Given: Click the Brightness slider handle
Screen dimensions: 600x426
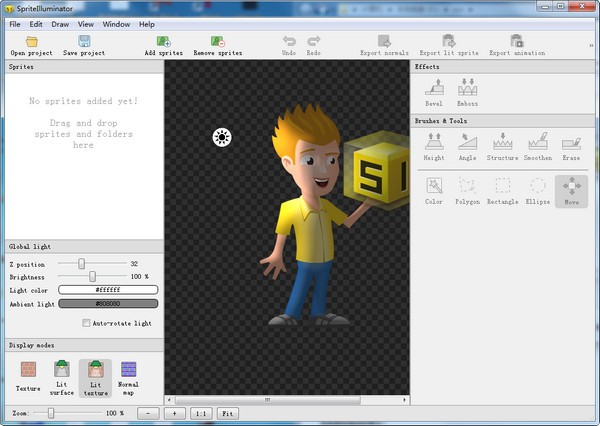Looking at the screenshot, I should tap(93, 276).
